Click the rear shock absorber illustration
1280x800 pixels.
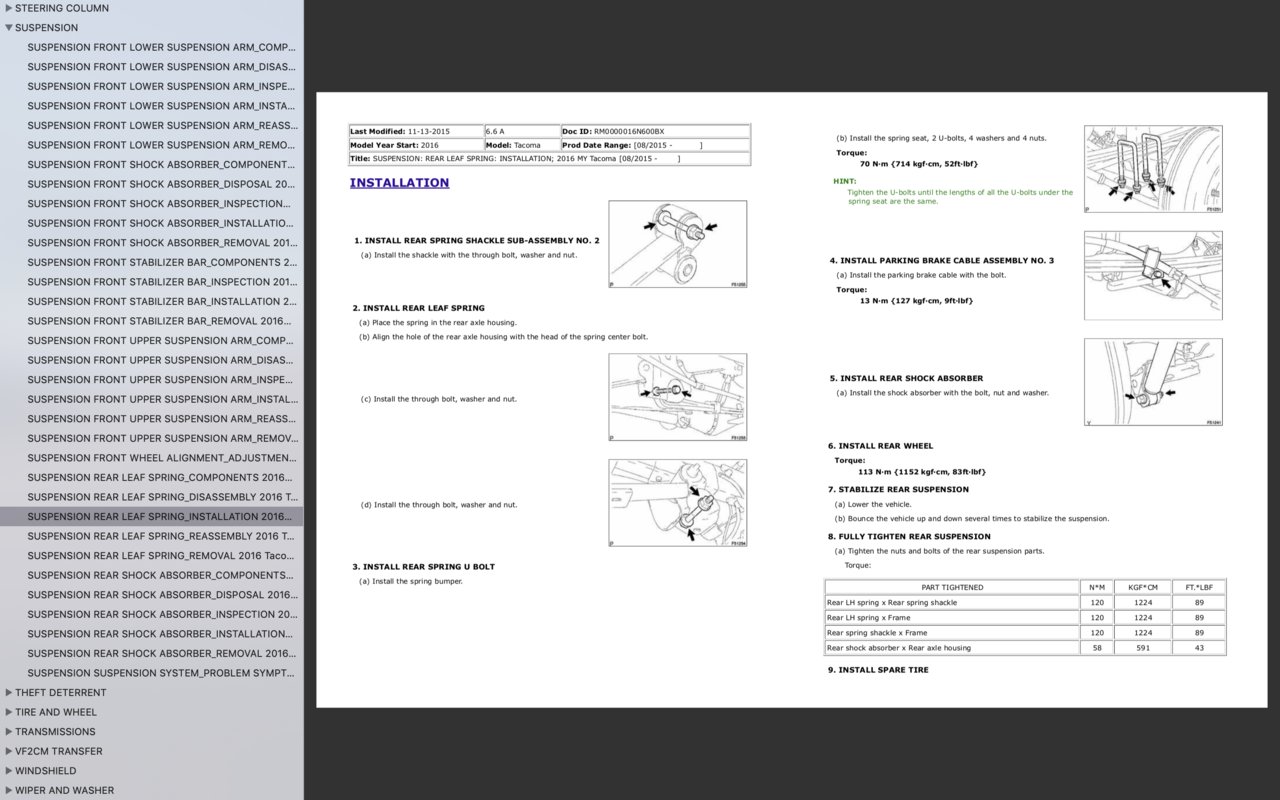click(1154, 382)
